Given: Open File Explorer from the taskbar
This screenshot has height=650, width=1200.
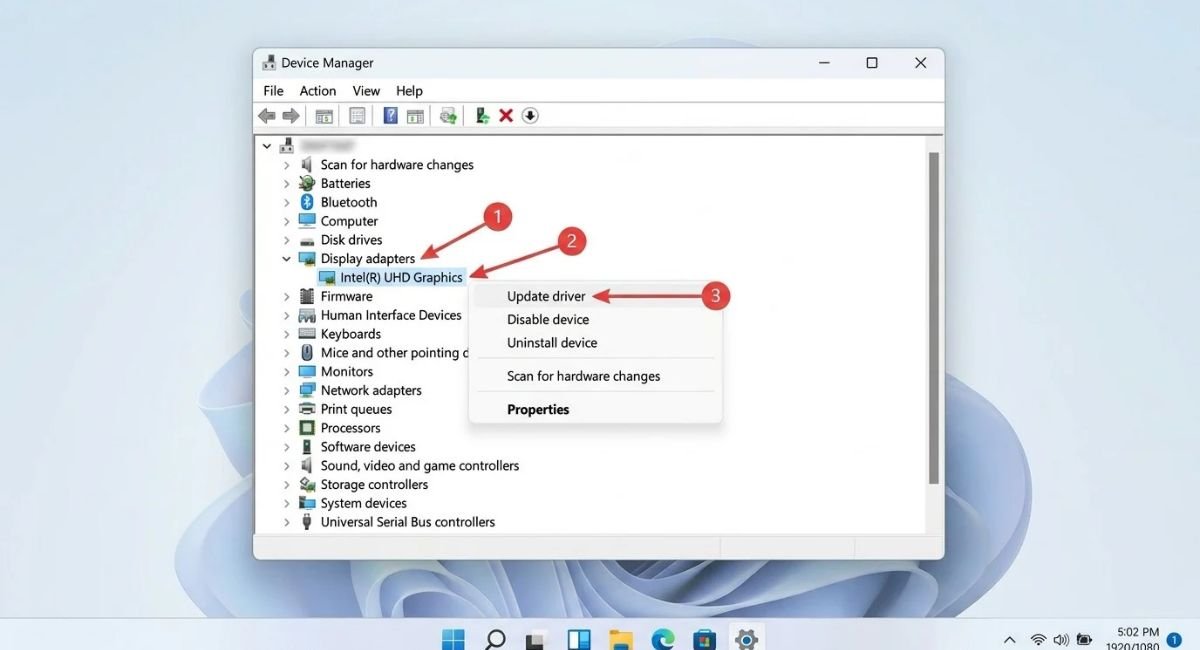Looking at the screenshot, I should pos(621,638).
